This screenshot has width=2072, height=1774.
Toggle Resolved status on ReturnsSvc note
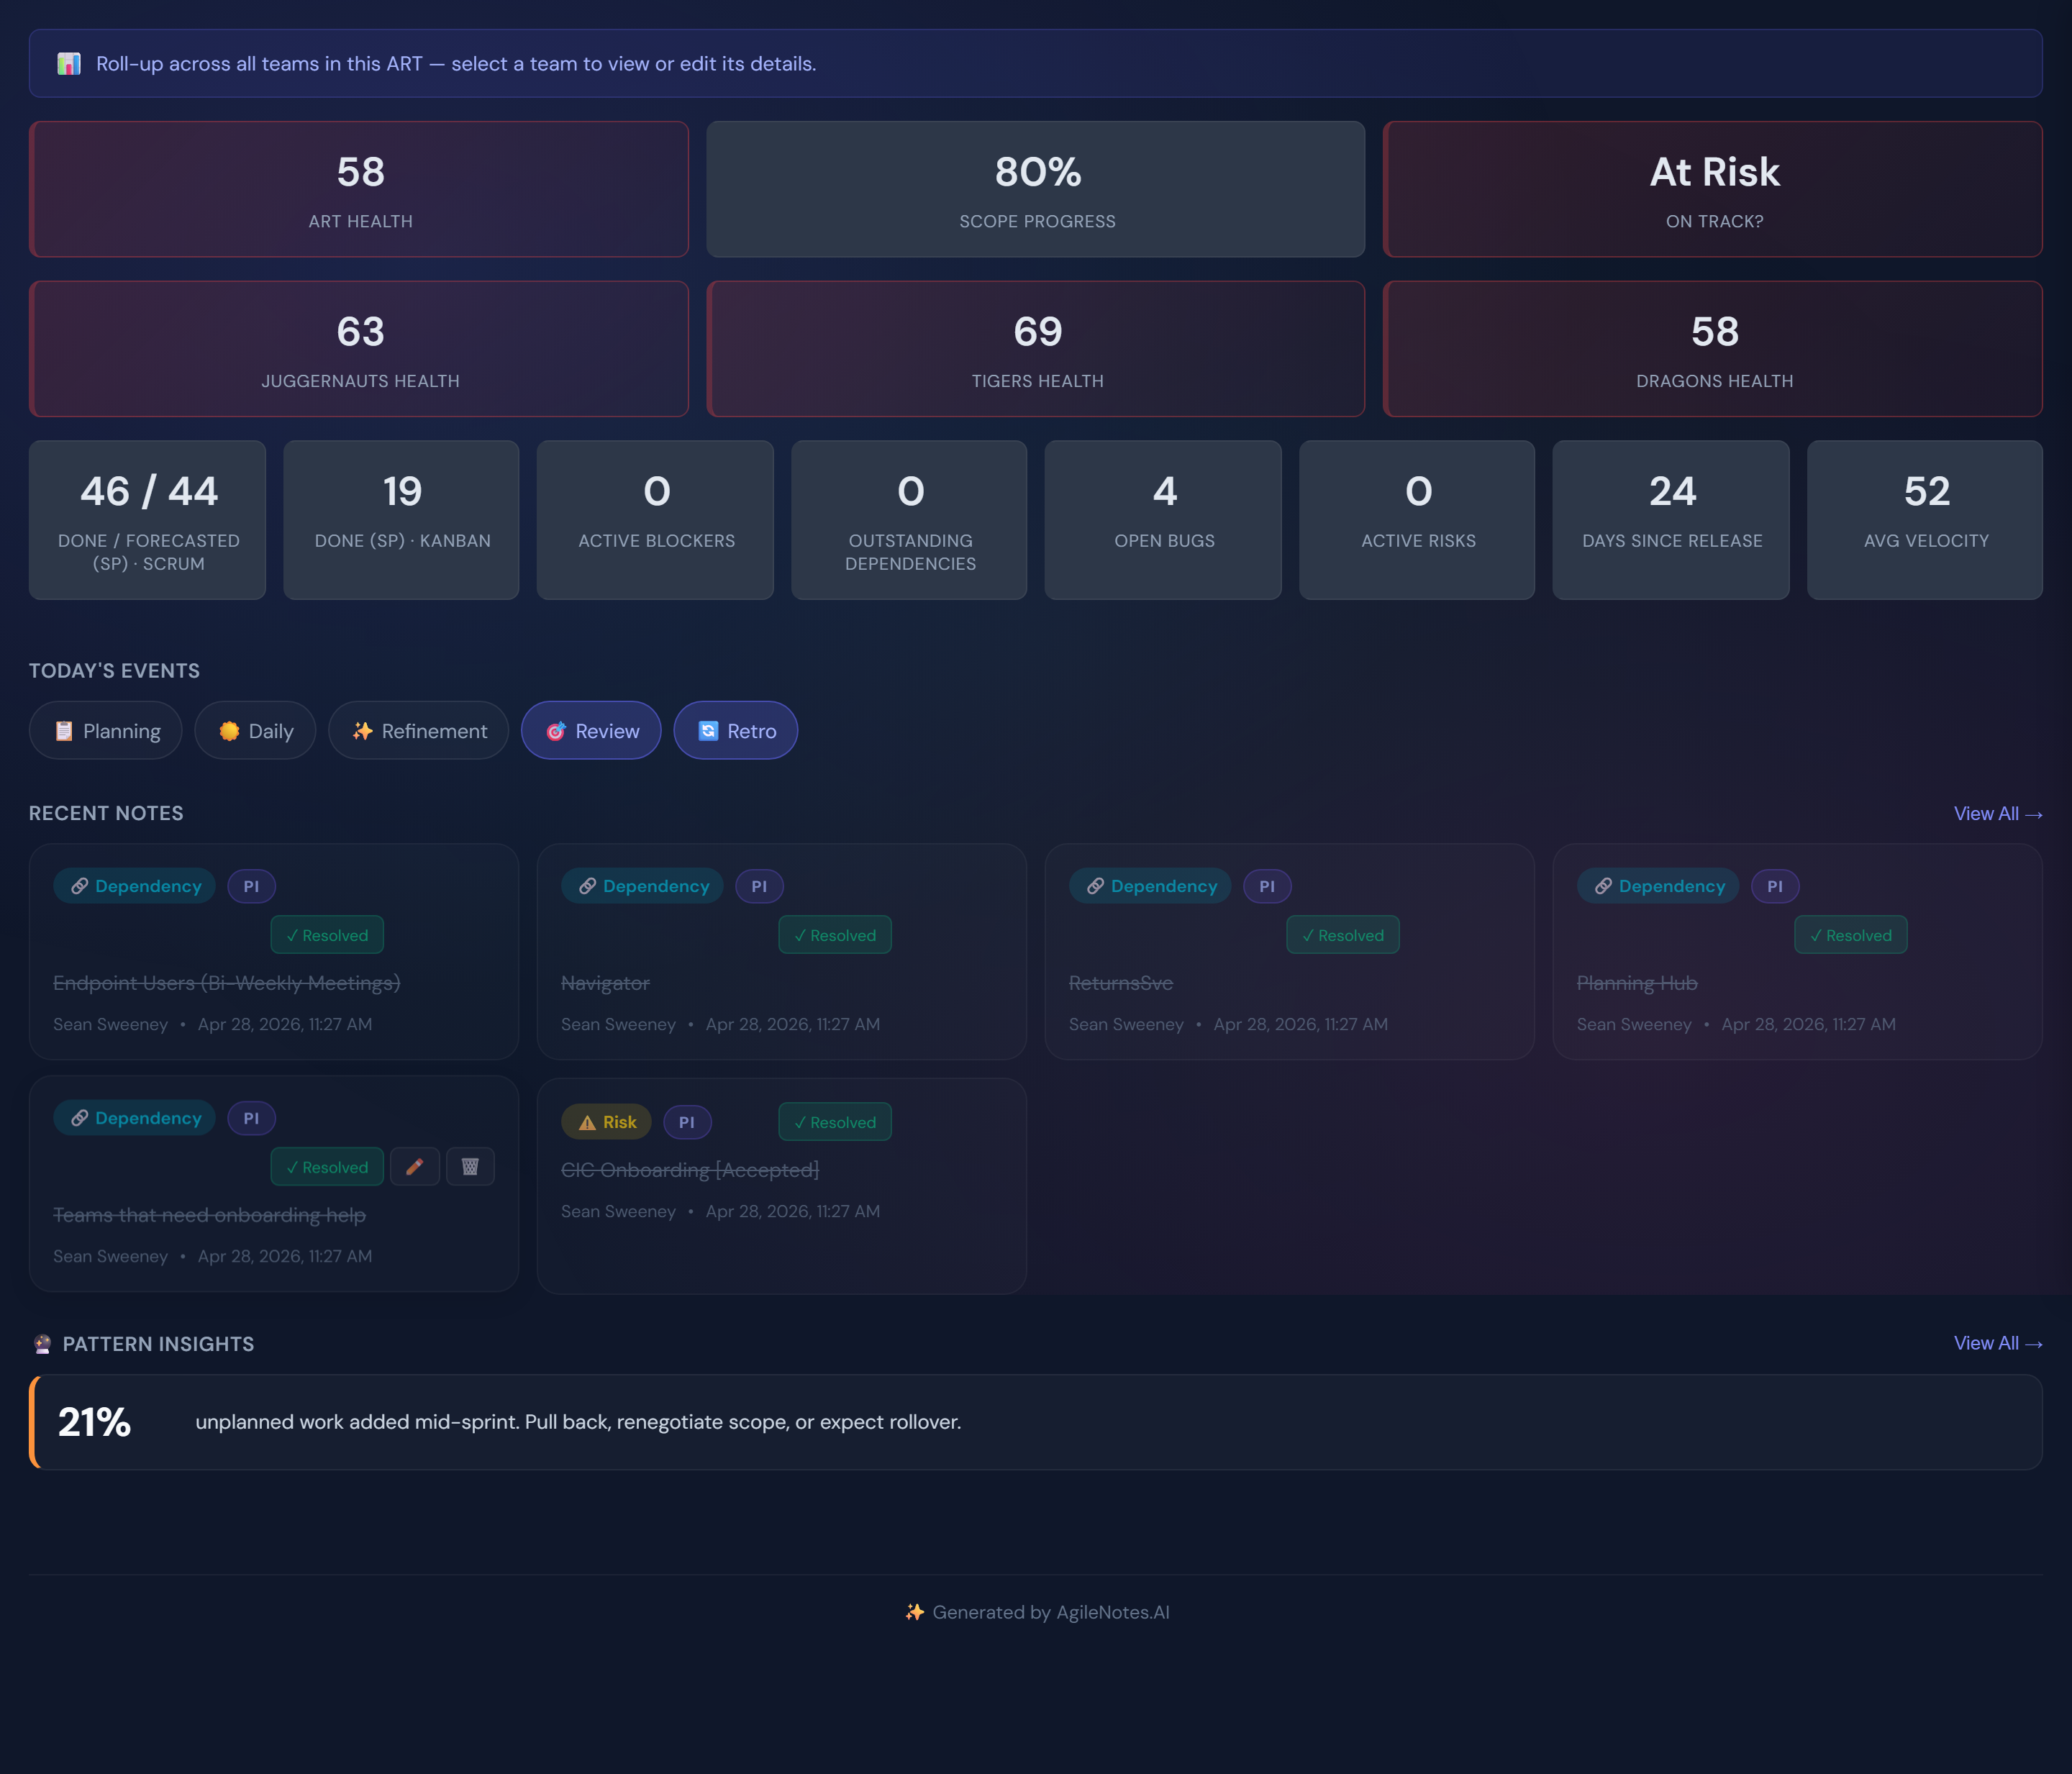pos(1343,935)
